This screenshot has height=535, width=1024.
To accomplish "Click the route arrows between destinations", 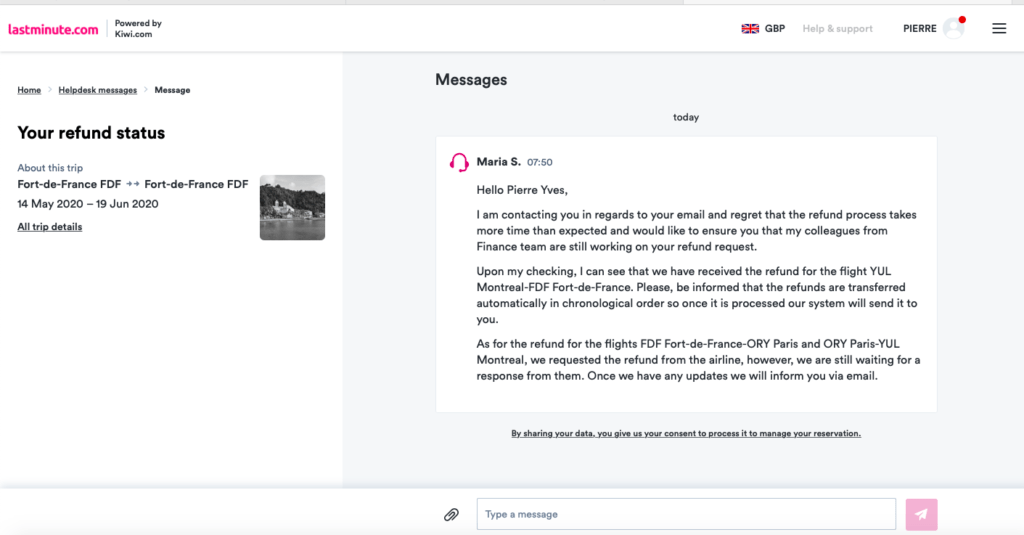I will tap(133, 184).
